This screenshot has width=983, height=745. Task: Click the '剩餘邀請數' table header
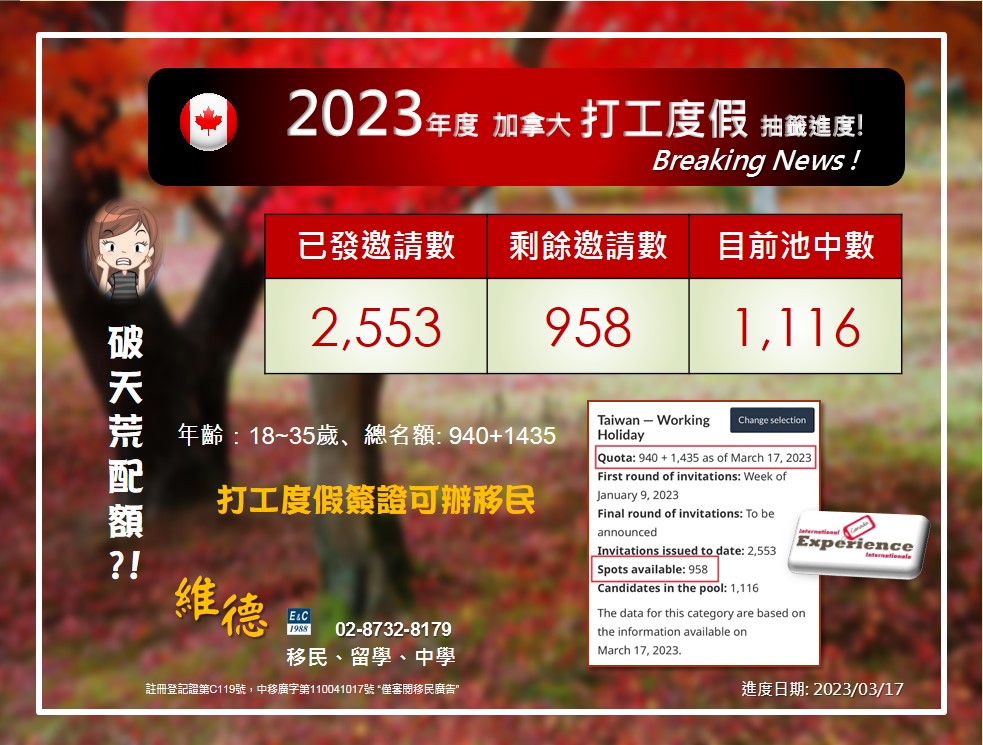pos(588,246)
